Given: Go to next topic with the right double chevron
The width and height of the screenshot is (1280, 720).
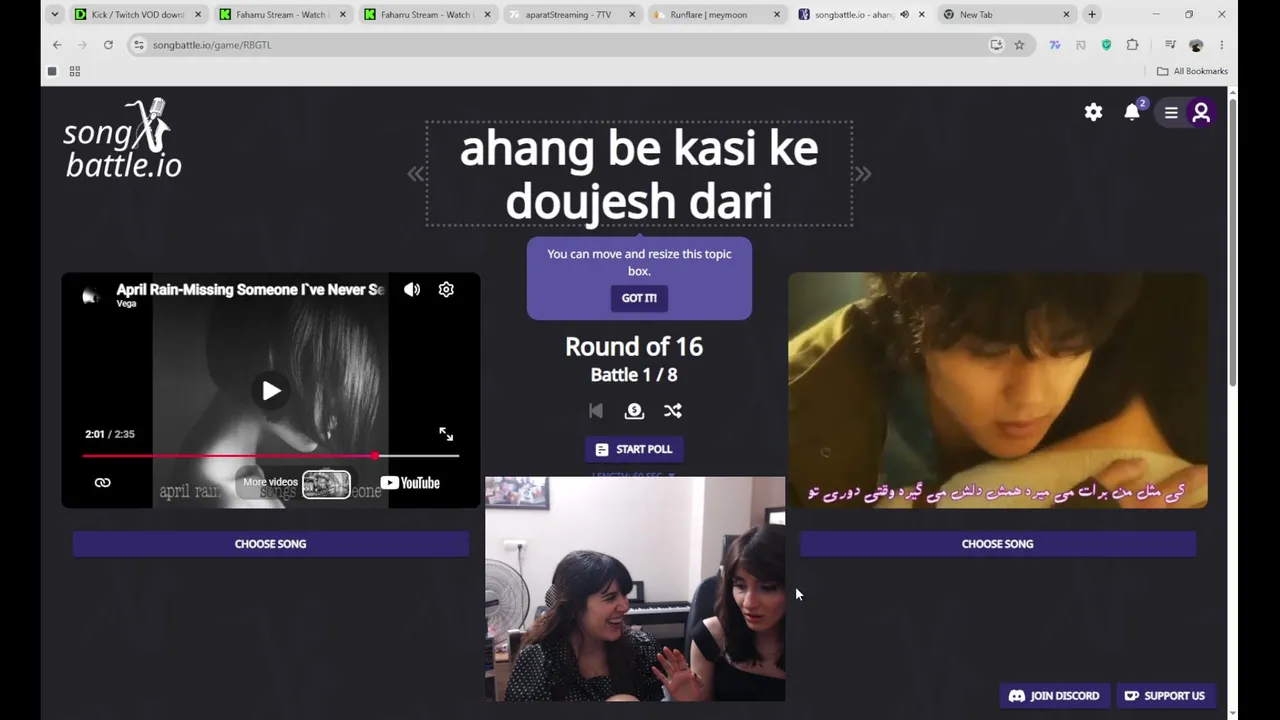Looking at the screenshot, I should (x=862, y=174).
